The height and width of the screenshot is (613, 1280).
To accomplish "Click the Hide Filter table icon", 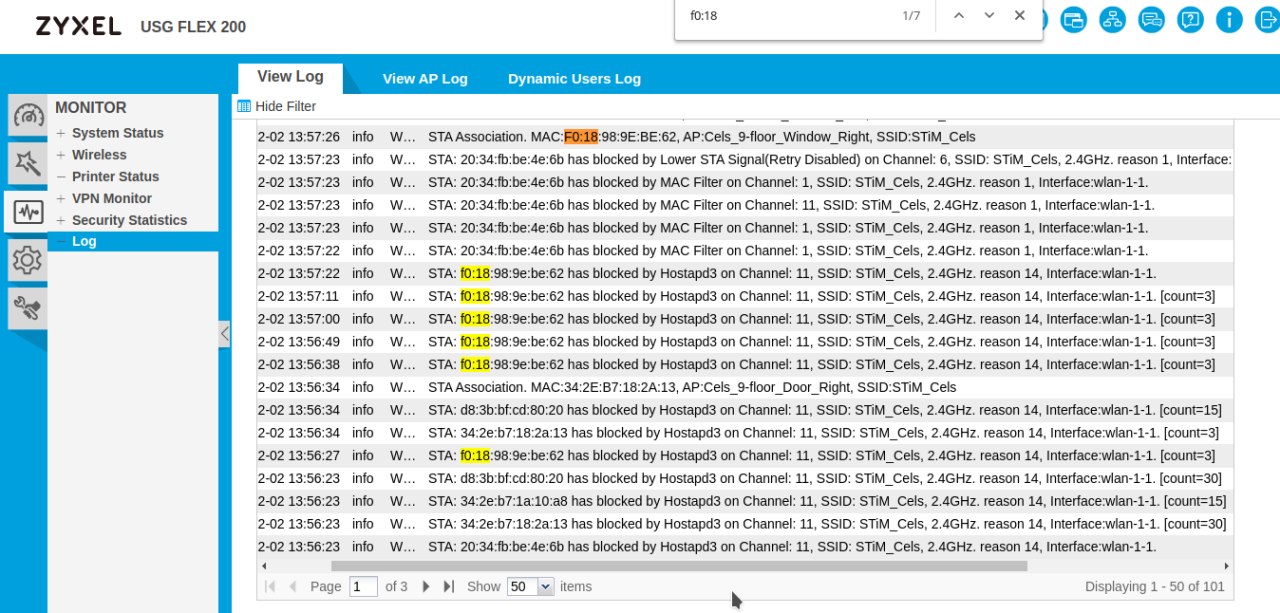I will (244, 106).
